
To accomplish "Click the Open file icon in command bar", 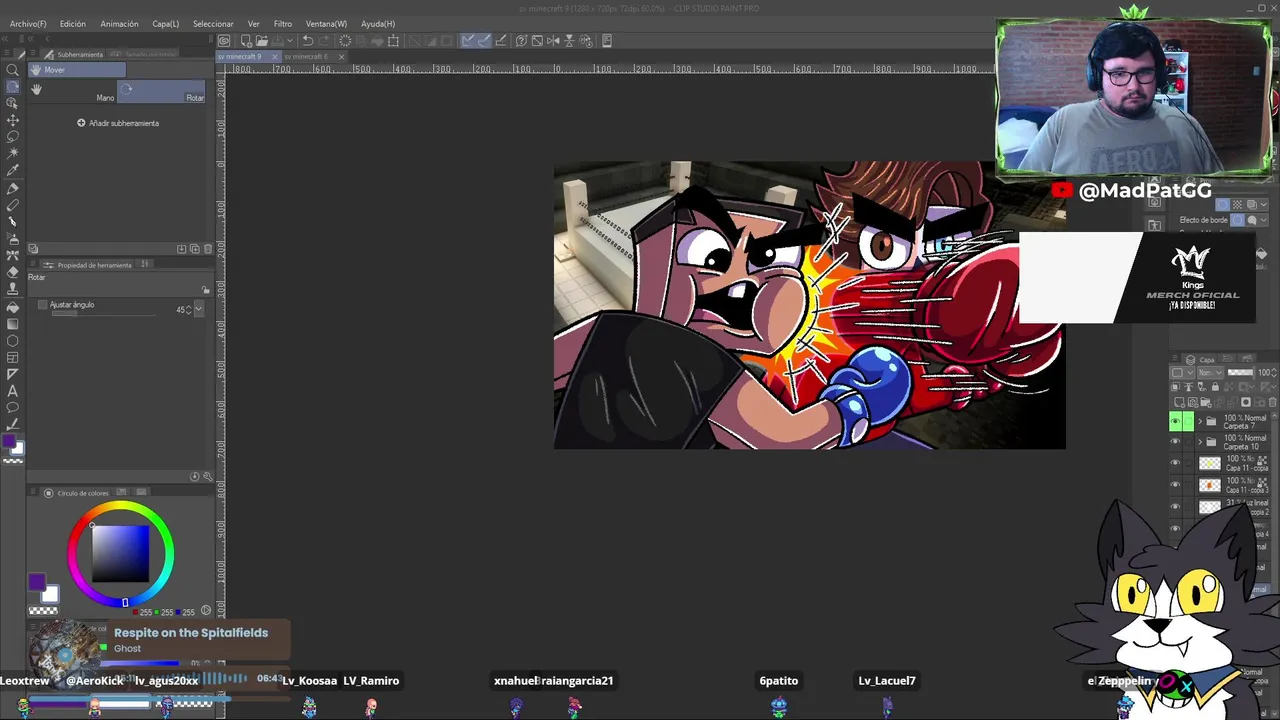I will coord(261,41).
